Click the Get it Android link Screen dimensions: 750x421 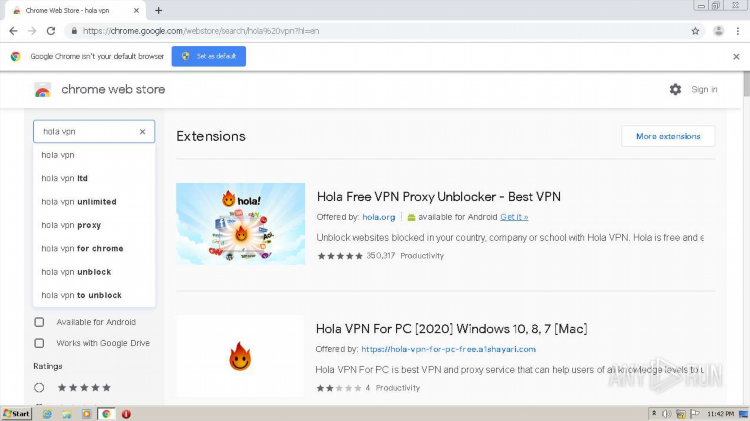[x=514, y=217]
